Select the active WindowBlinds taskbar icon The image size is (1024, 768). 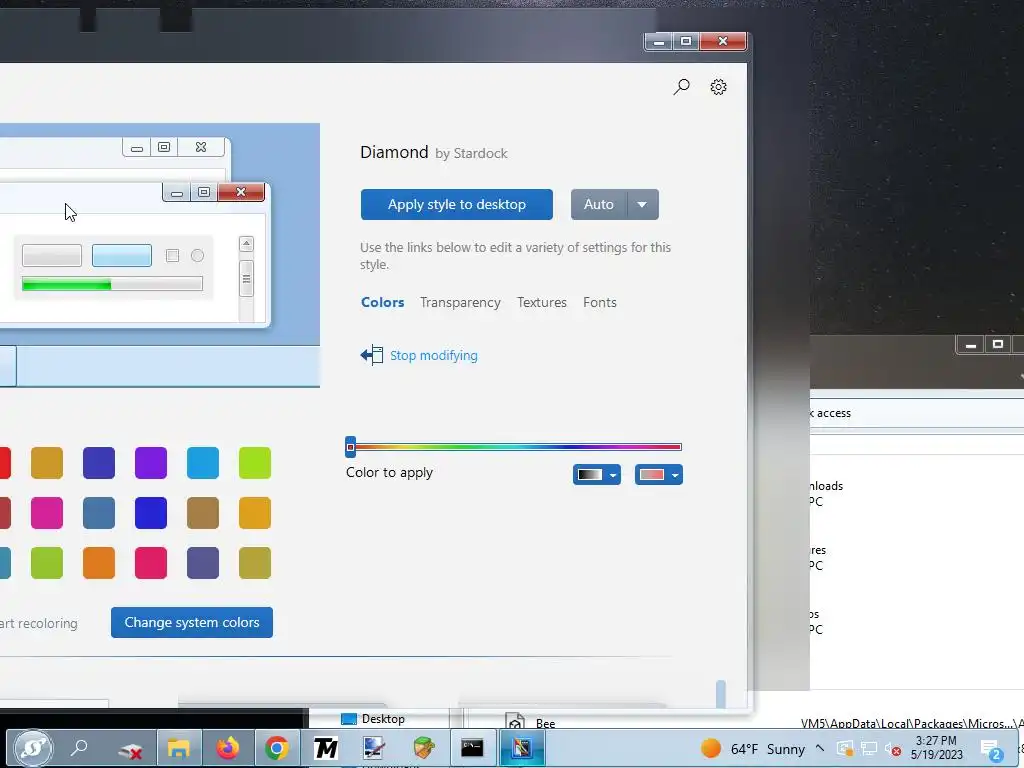pos(521,748)
